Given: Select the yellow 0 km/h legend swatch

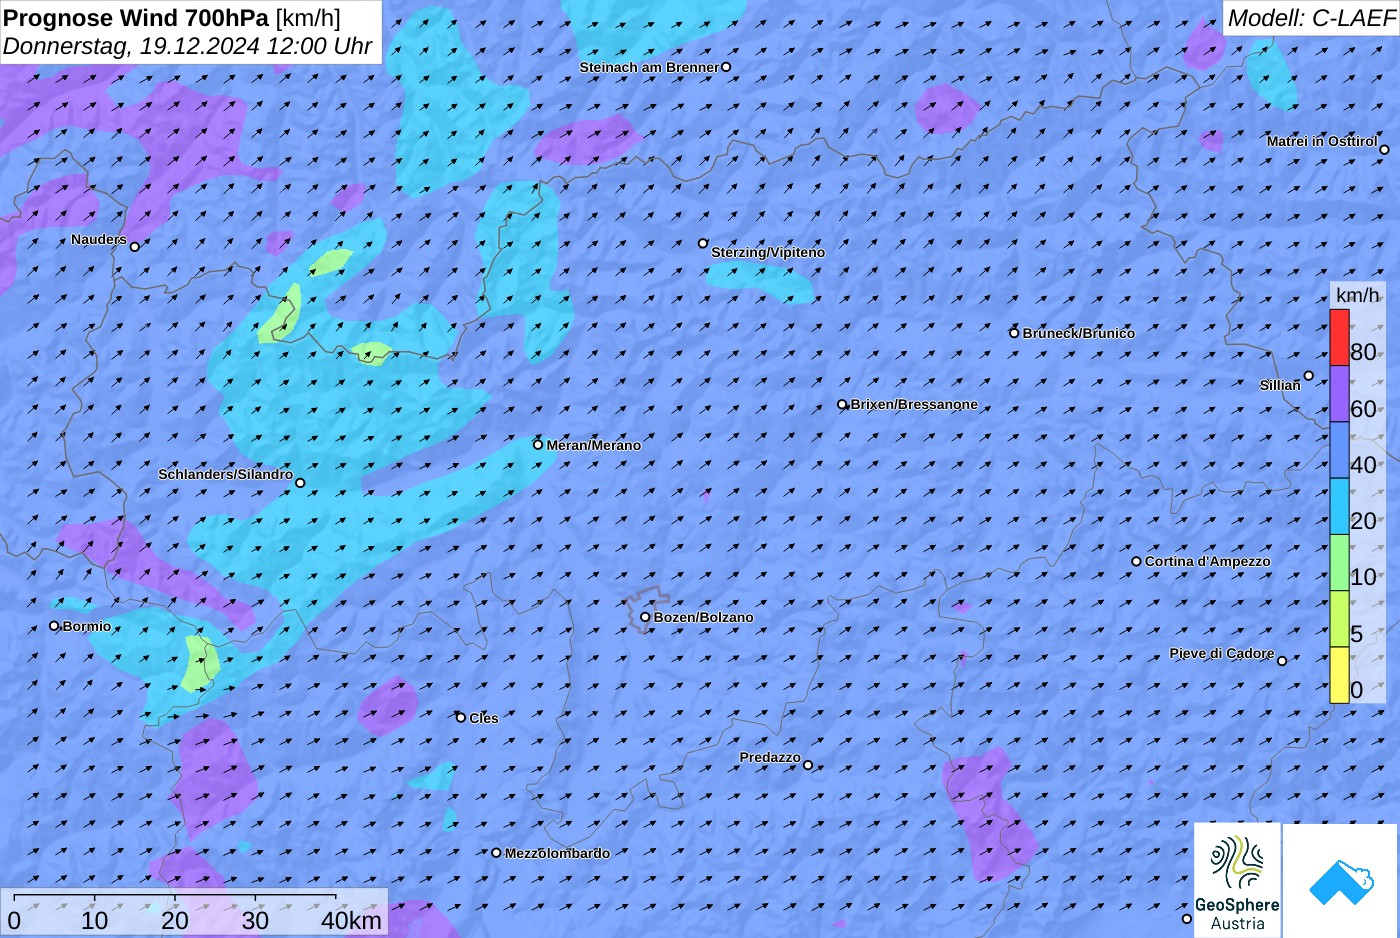Looking at the screenshot, I should pos(1339,675).
